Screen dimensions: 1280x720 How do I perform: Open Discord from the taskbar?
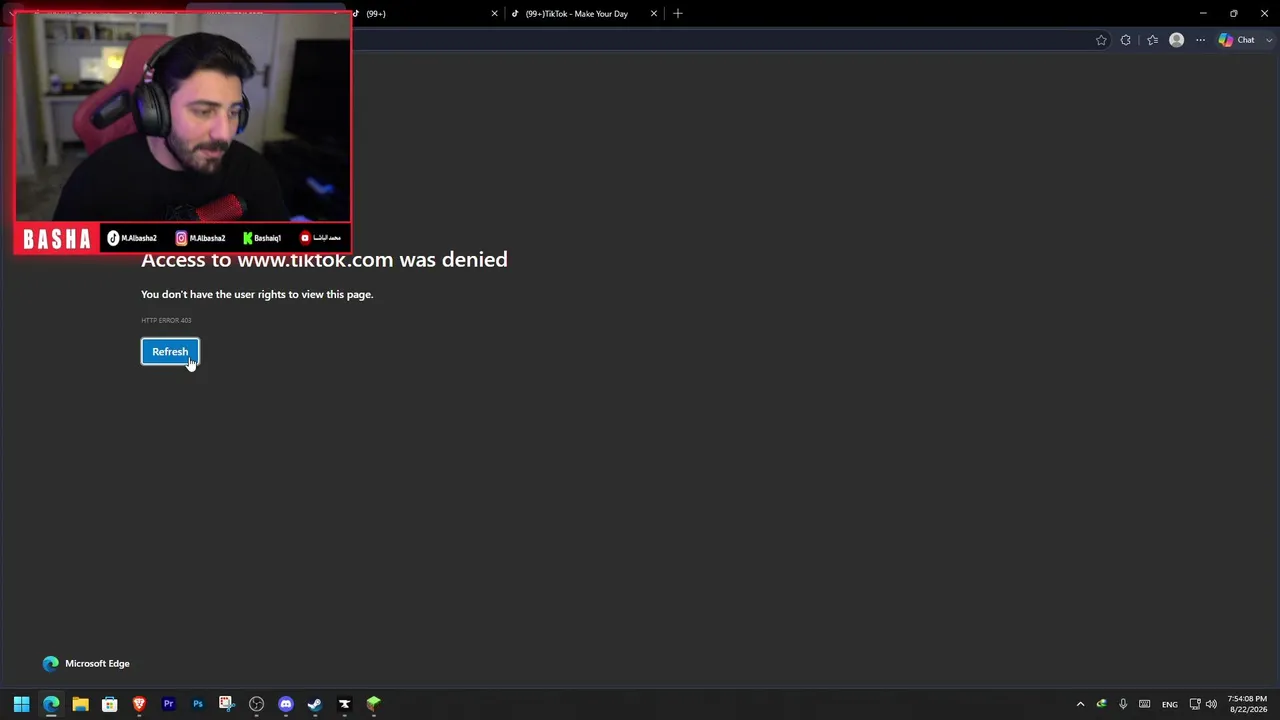(x=286, y=704)
